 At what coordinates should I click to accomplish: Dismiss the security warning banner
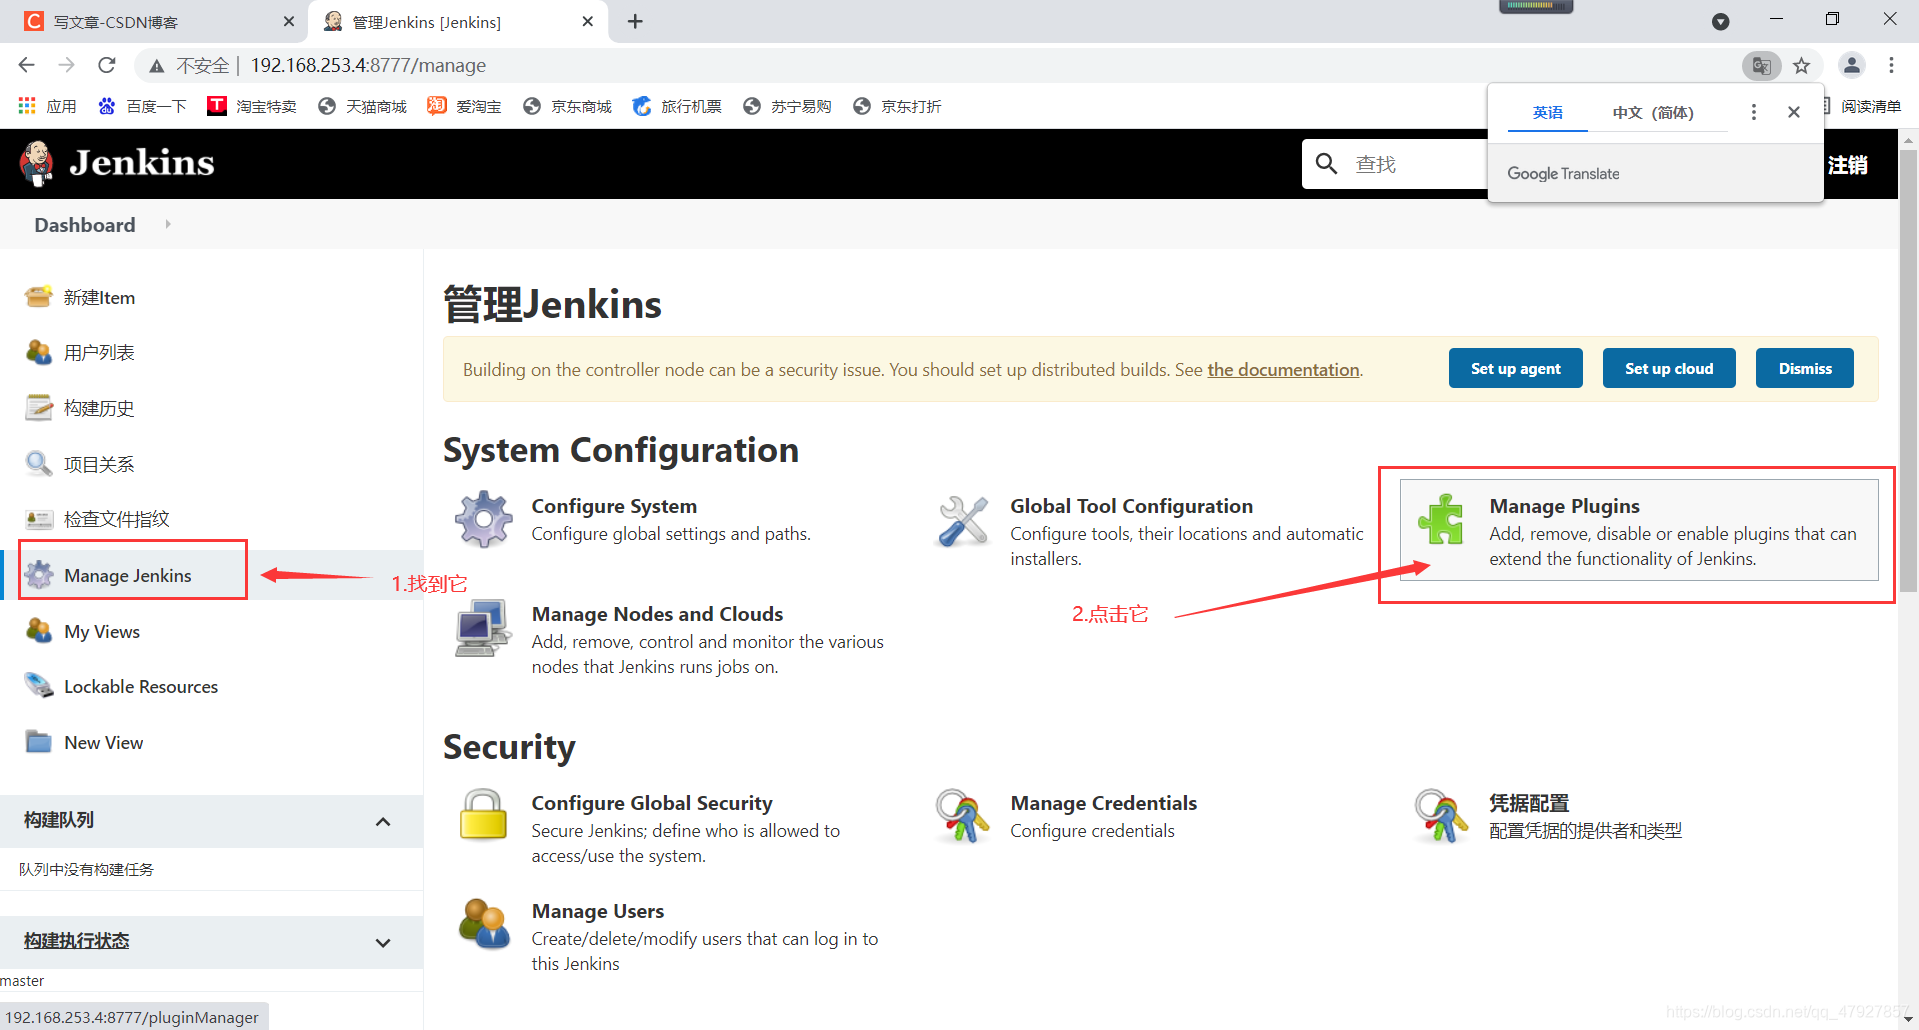tap(1805, 368)
